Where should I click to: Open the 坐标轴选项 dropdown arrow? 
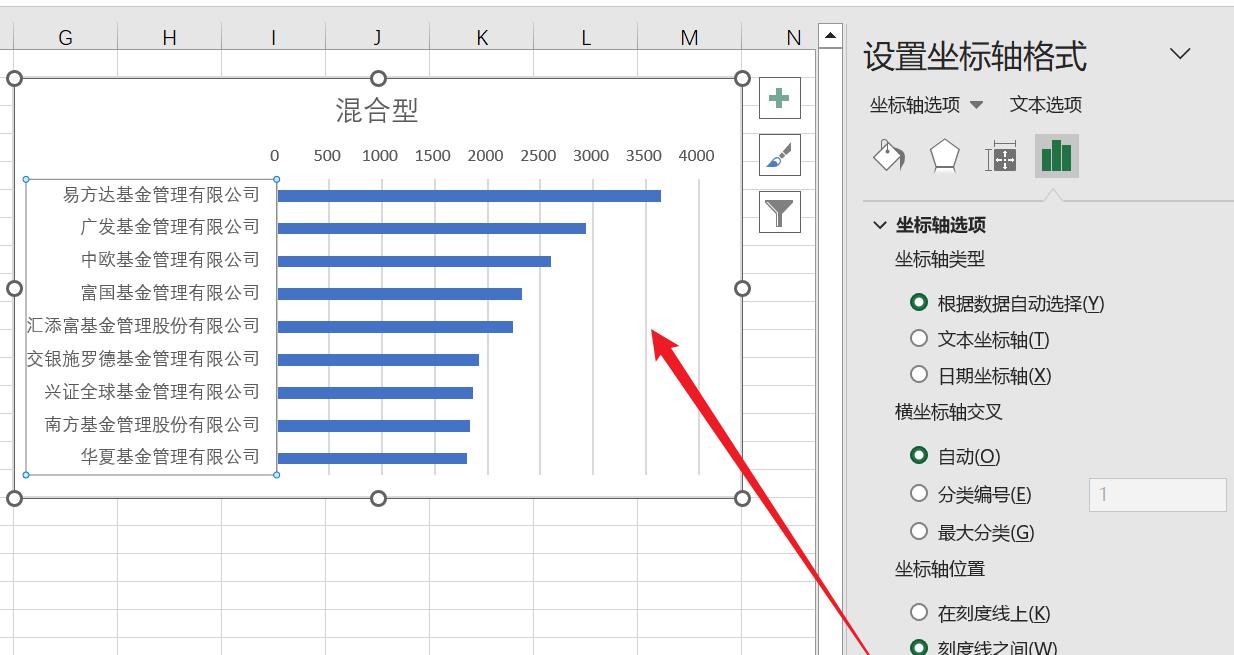pos(977,105)
